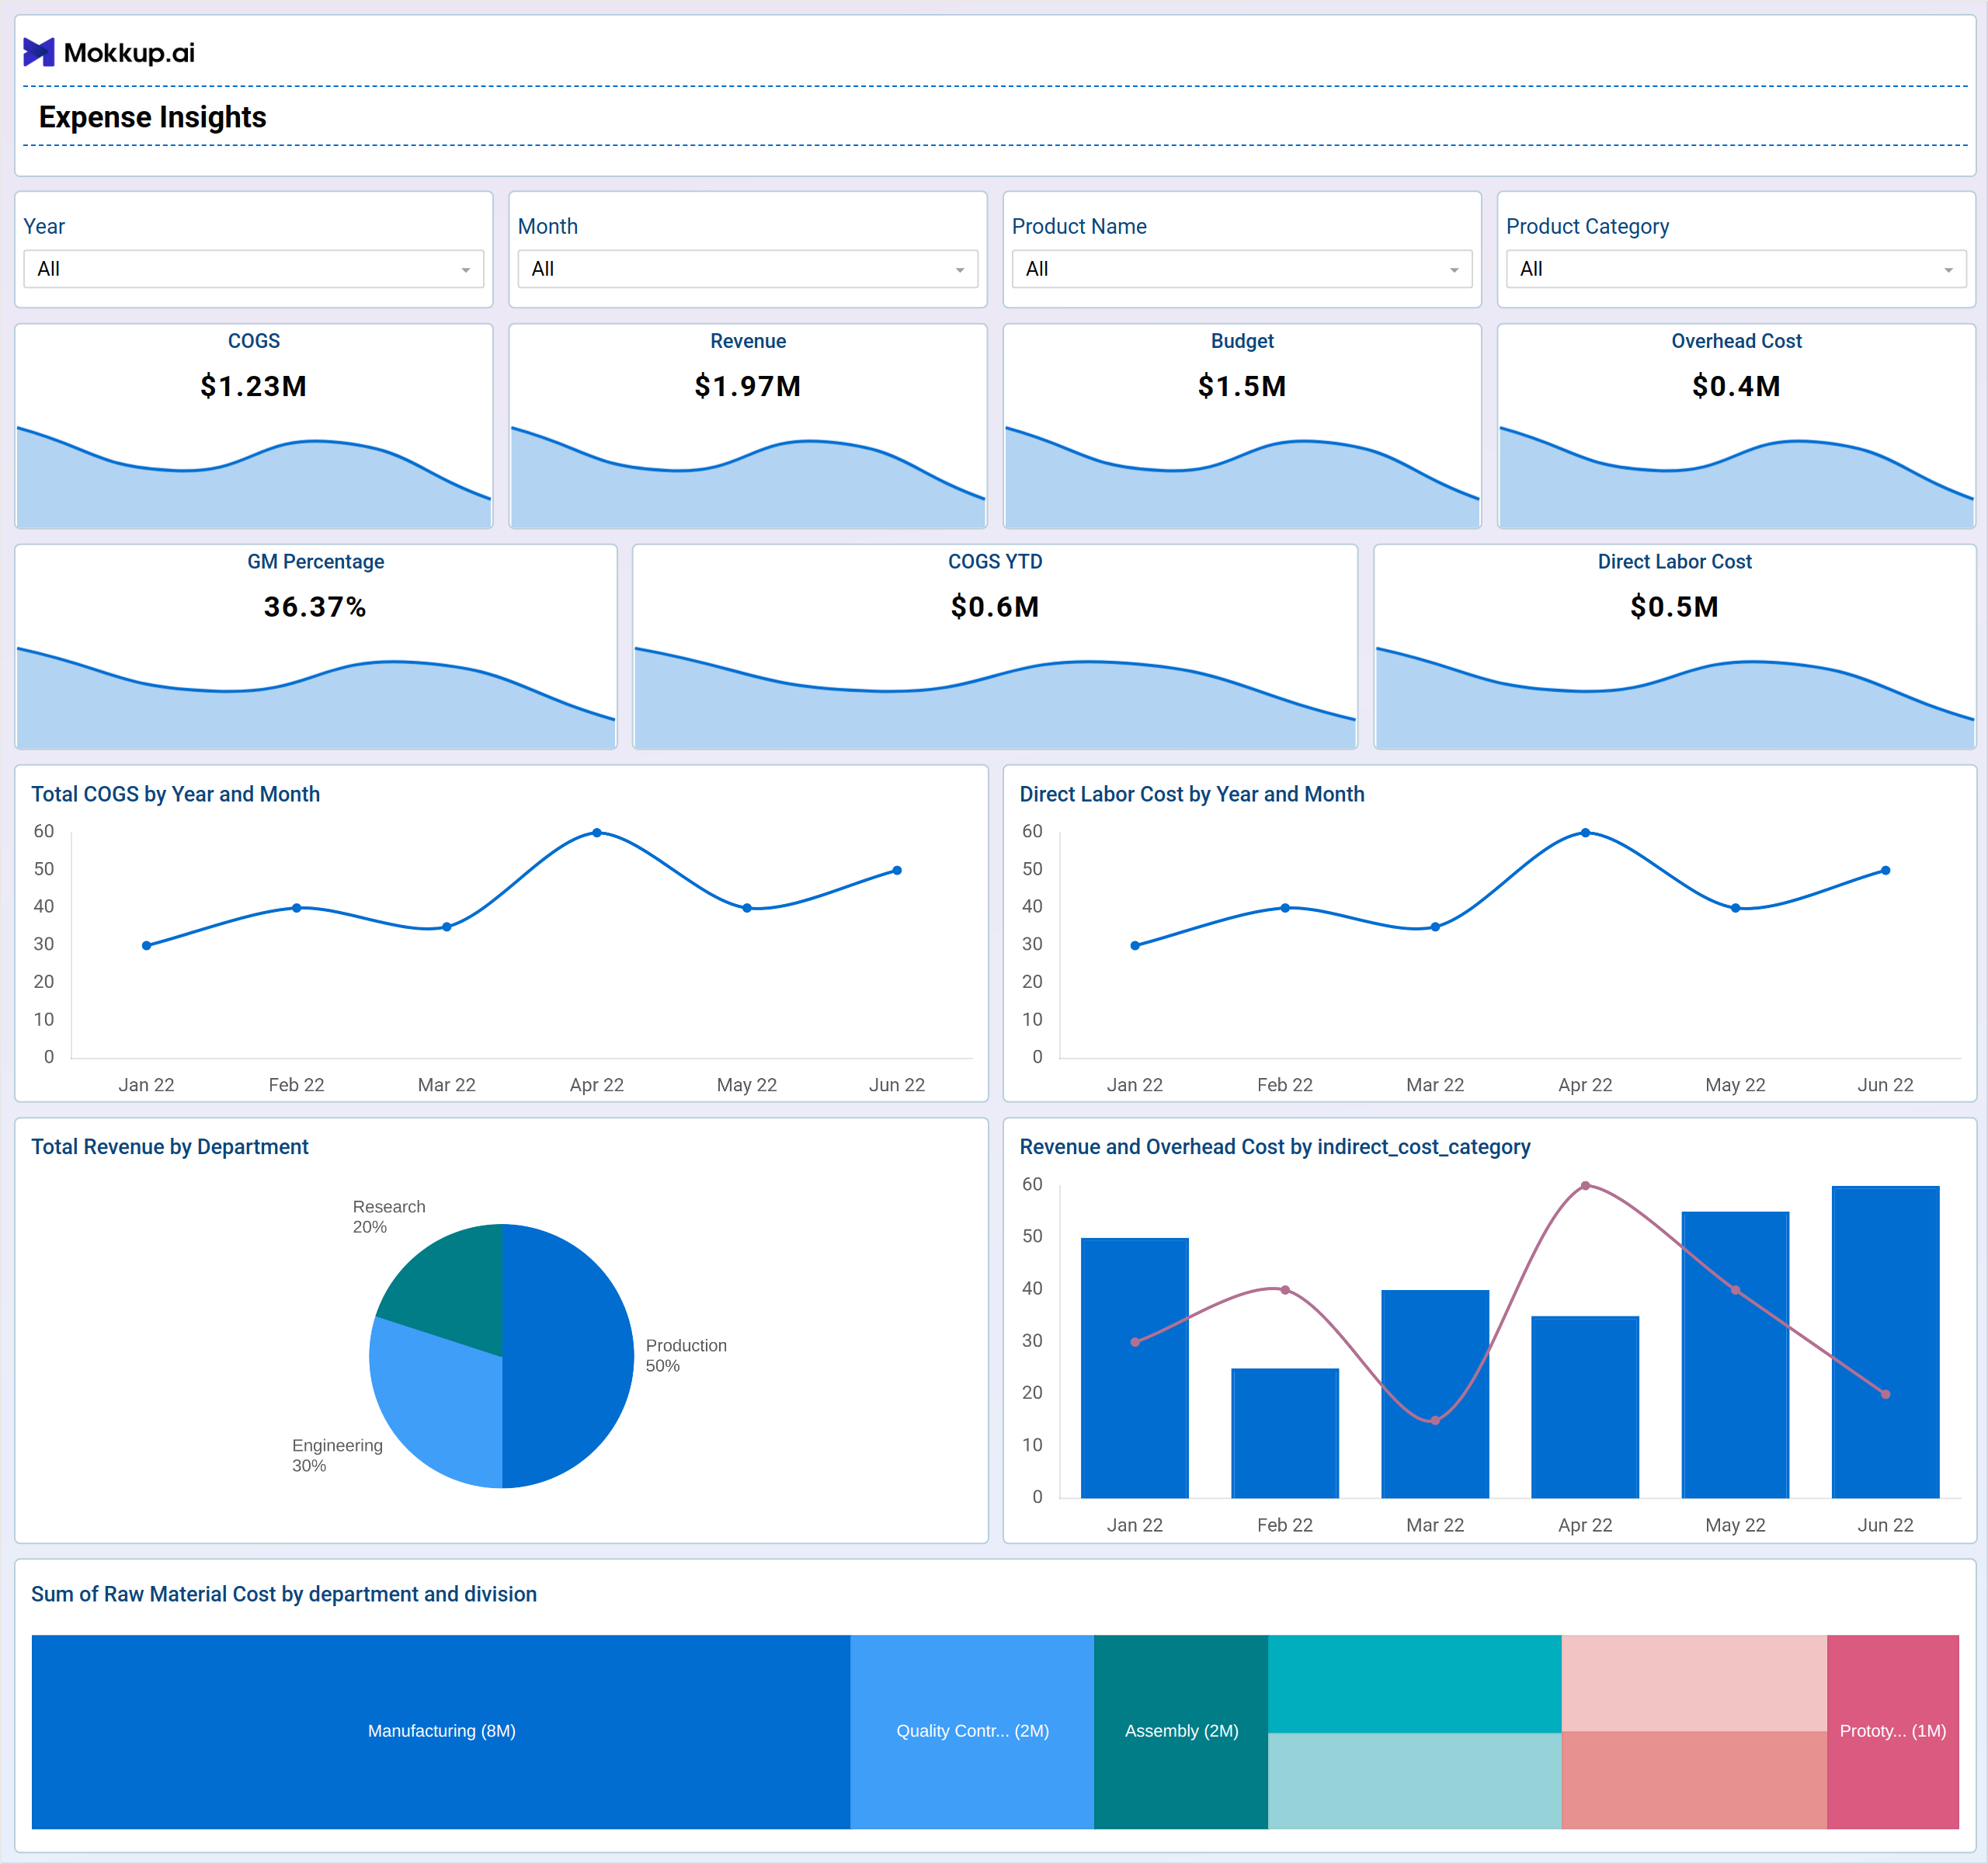Click the Budget $1.5M value
The image size is (1988, 1864).
click(1241, 386)
